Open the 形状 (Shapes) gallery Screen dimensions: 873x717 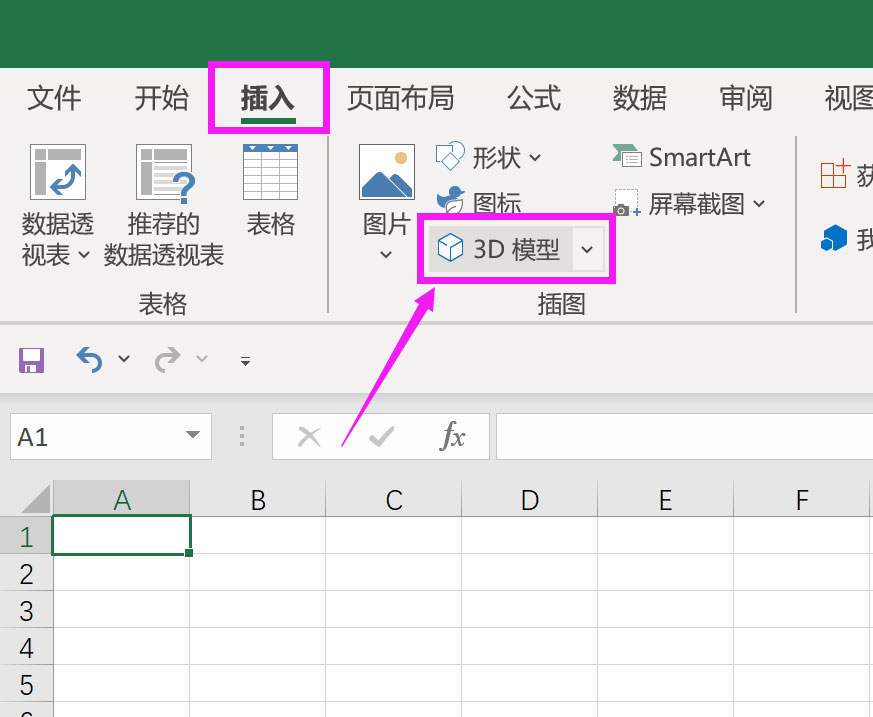click(x=494, y=157)
